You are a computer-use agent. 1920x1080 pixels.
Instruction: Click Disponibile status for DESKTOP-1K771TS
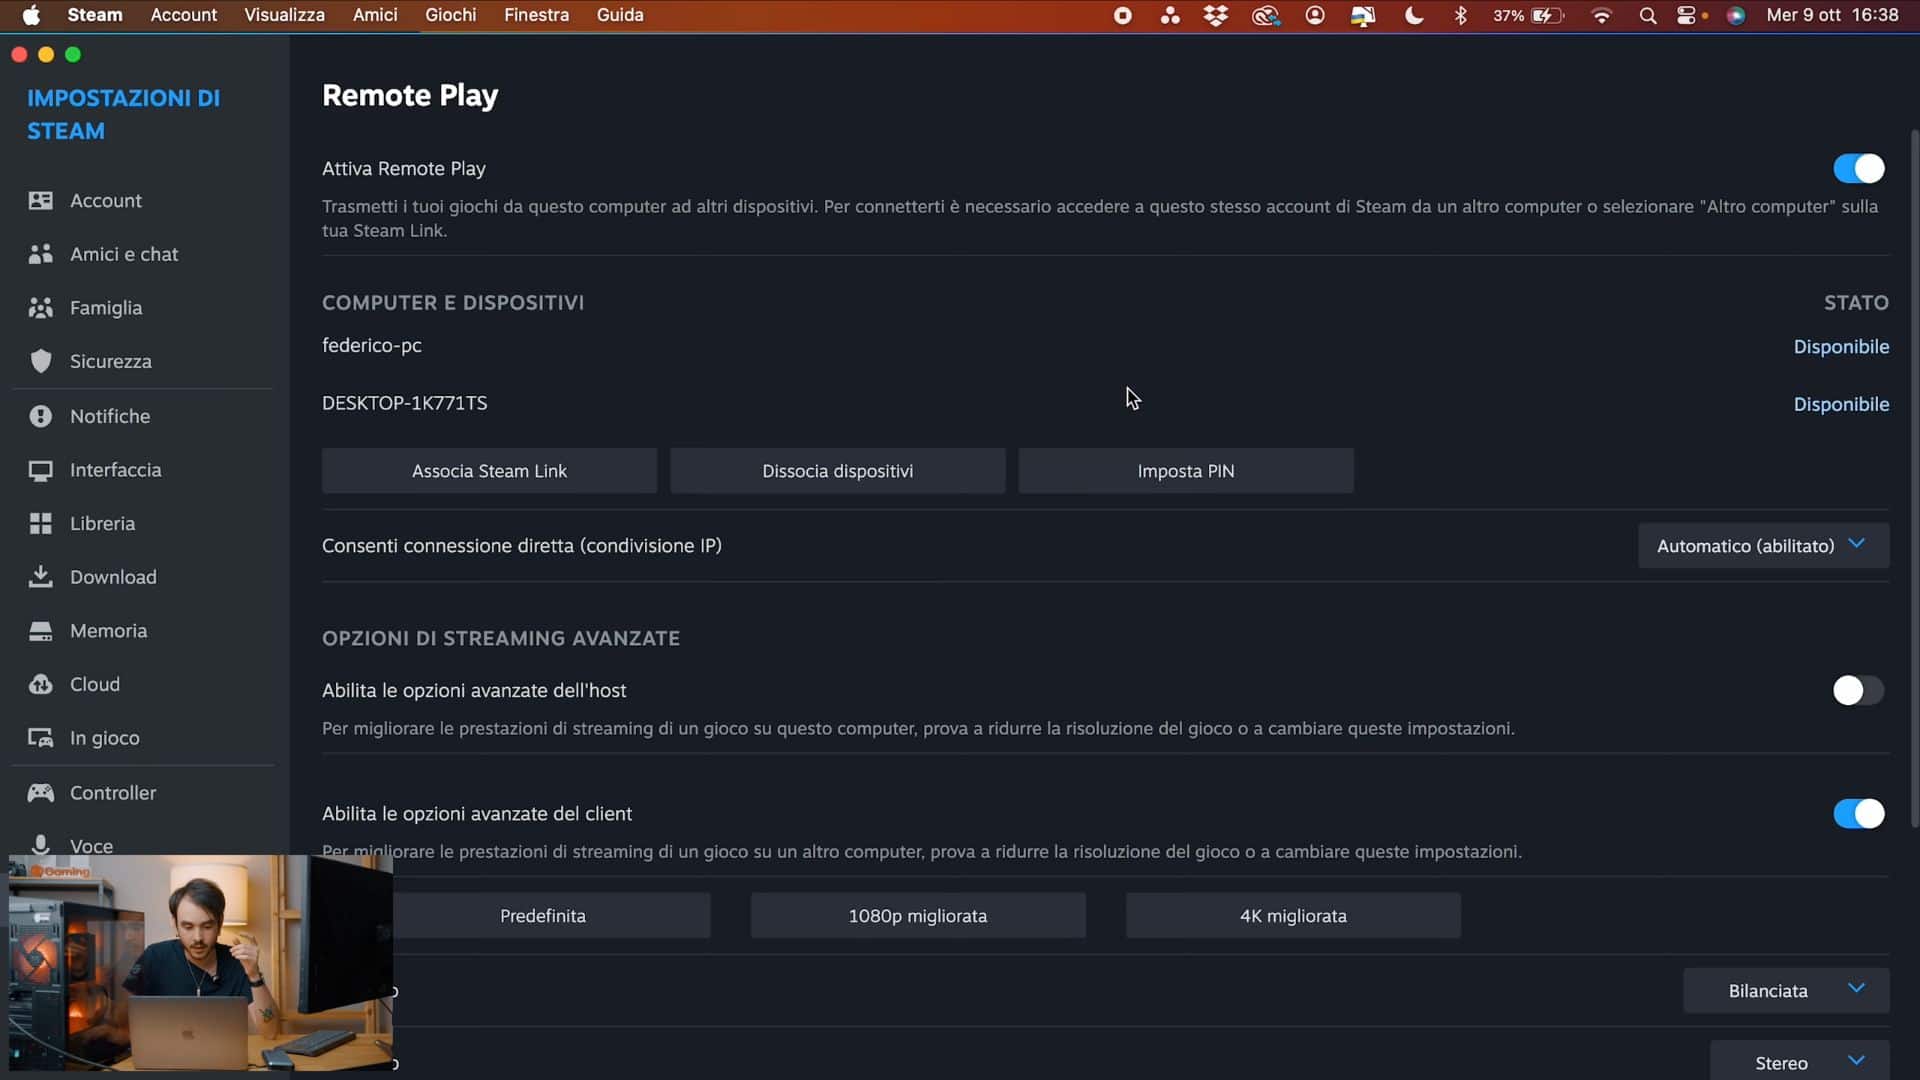1841,405
